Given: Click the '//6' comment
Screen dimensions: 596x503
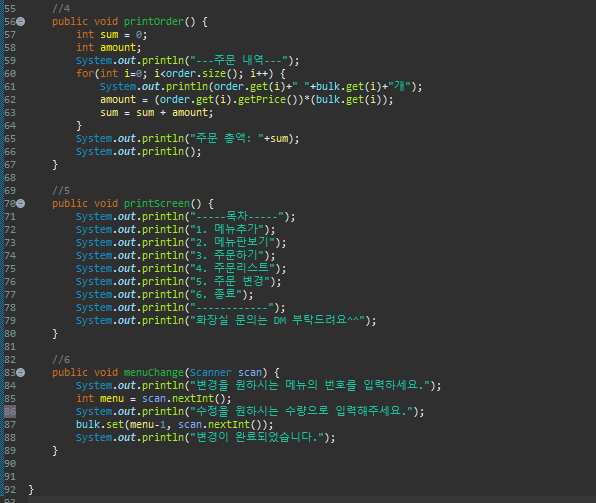Looking at the screenshot, I should (x=61, y=360).
